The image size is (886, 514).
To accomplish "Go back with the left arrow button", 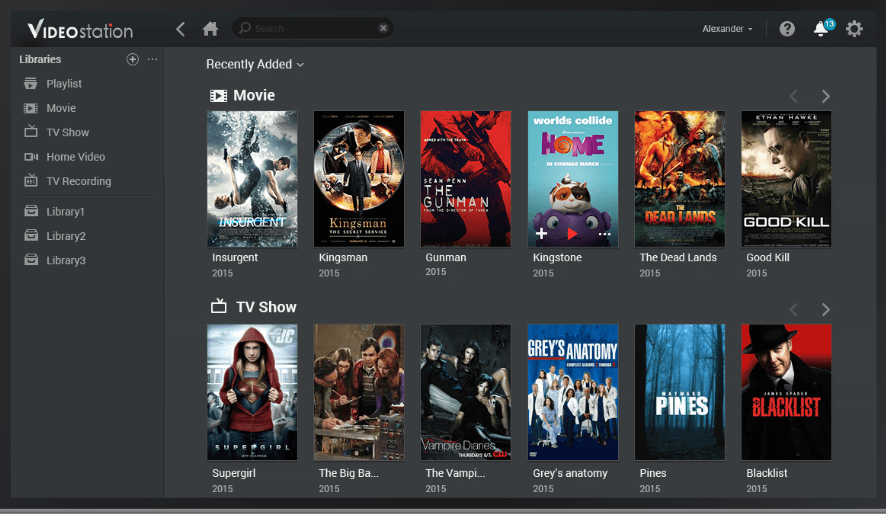I will click(x=180, y=29).
